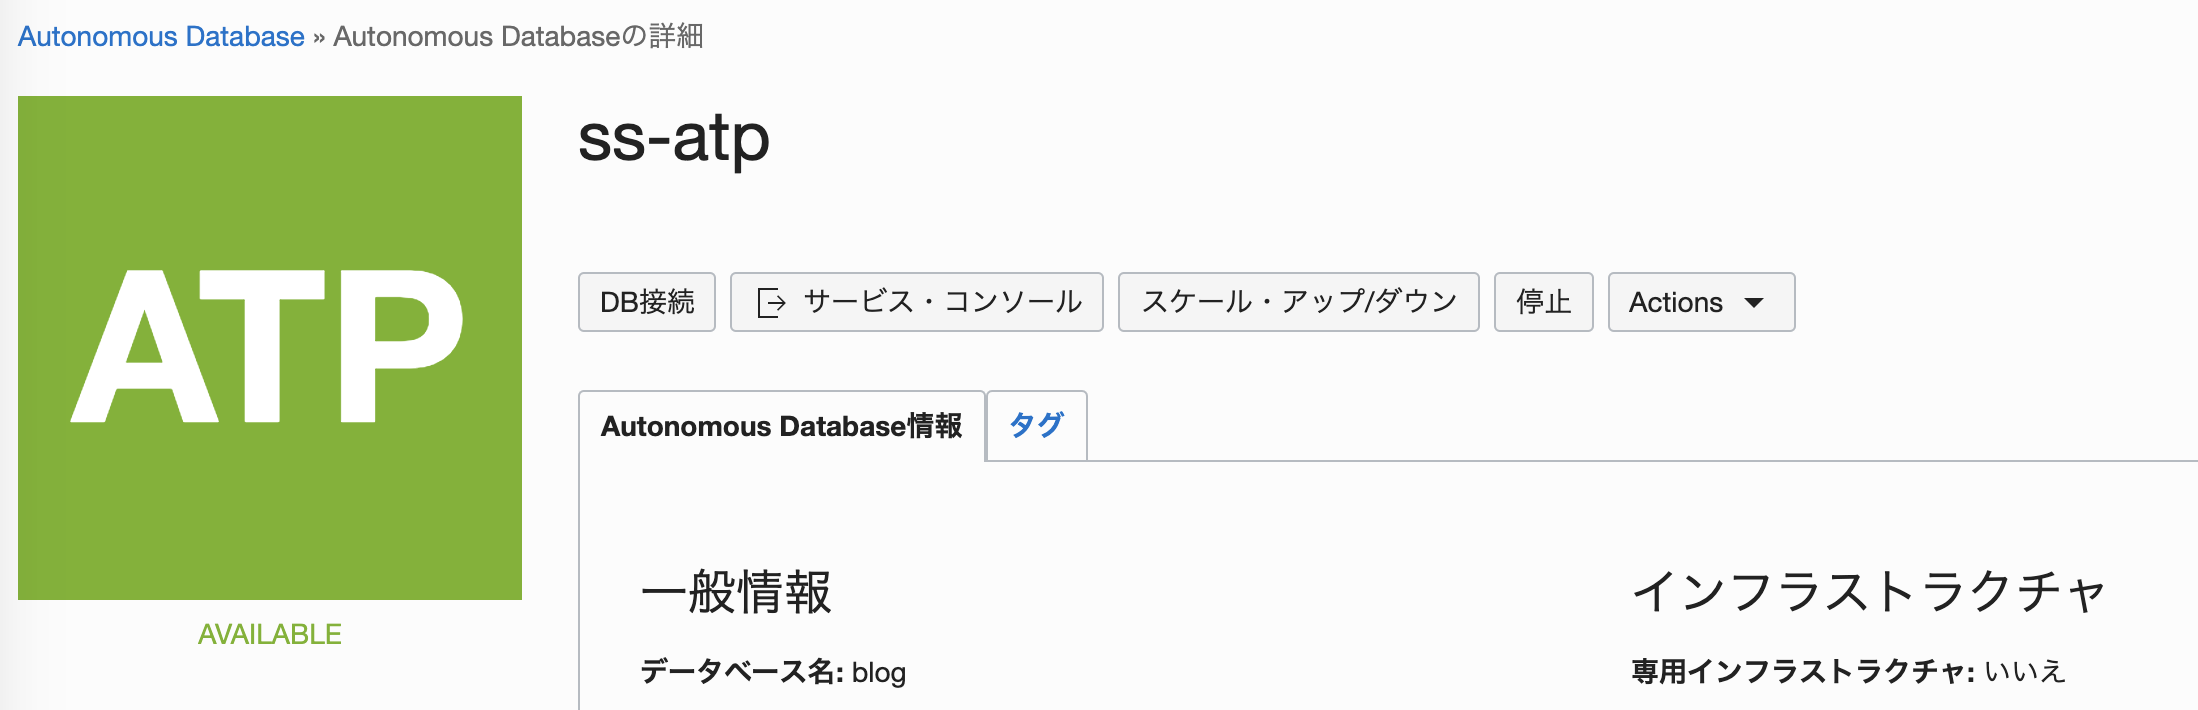Expand the Actions dropdown caret arrow

click(x=1754, y=303)
